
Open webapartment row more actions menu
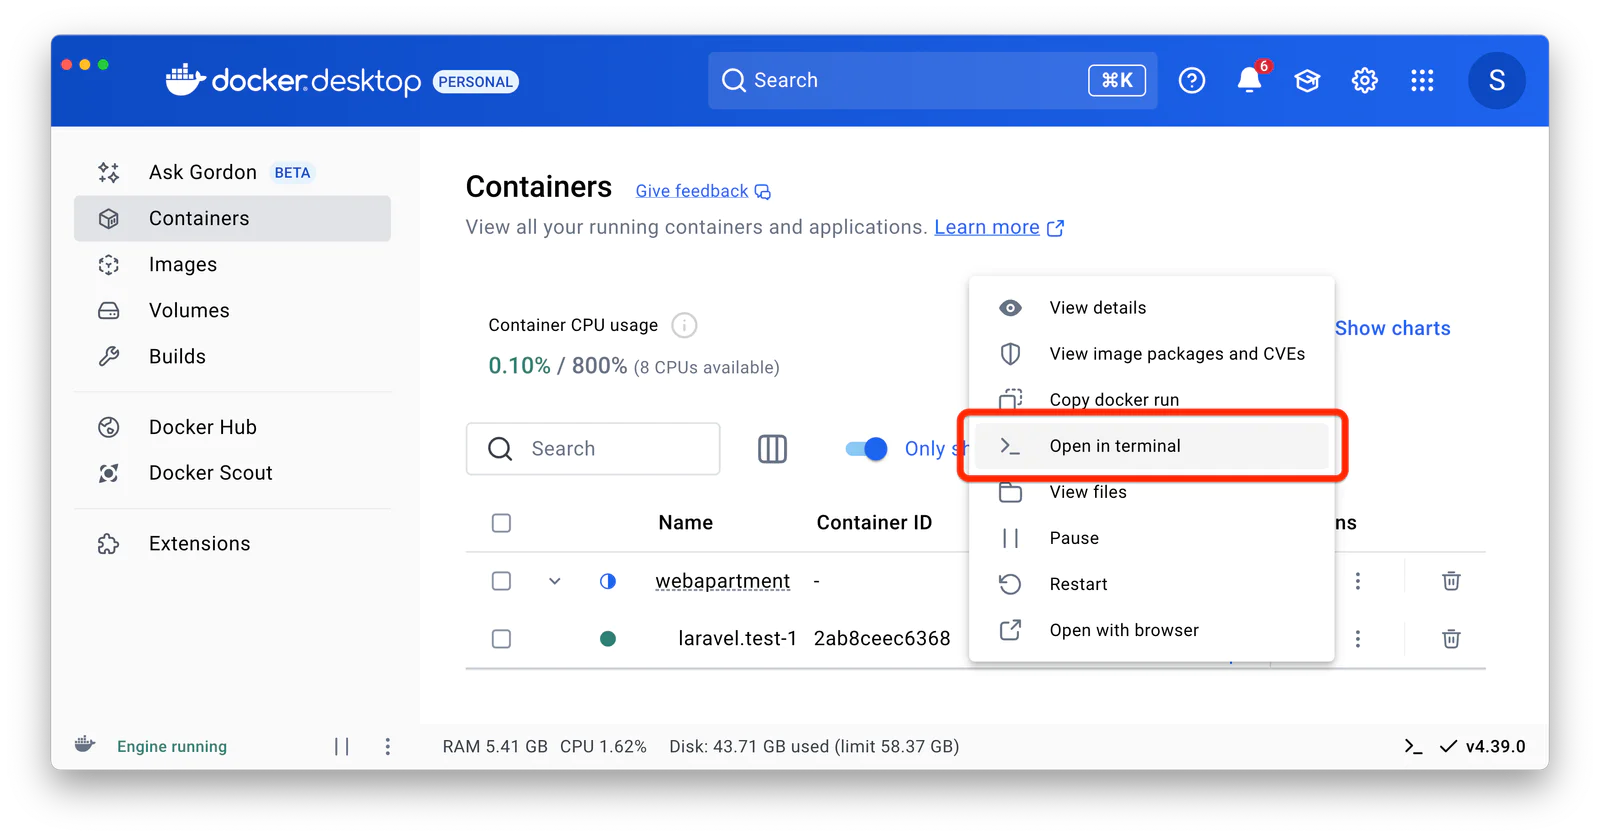point(1357,581)
